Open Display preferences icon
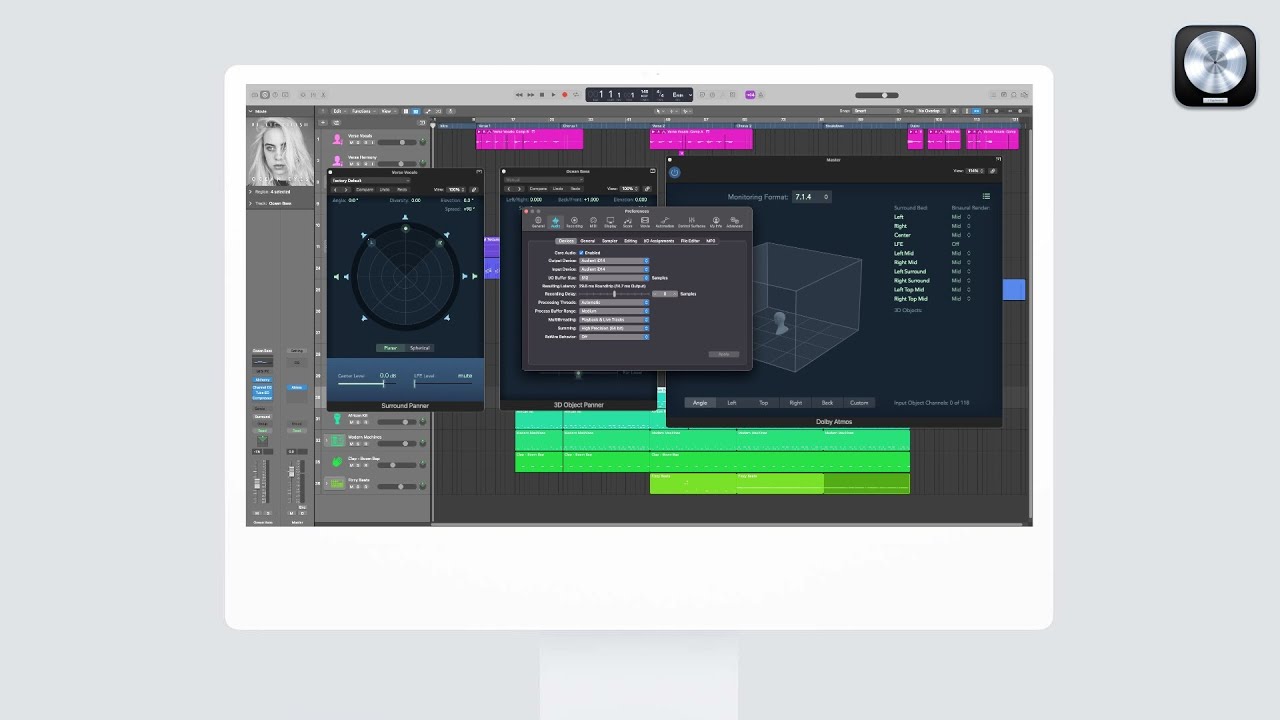 pos(610,222)
